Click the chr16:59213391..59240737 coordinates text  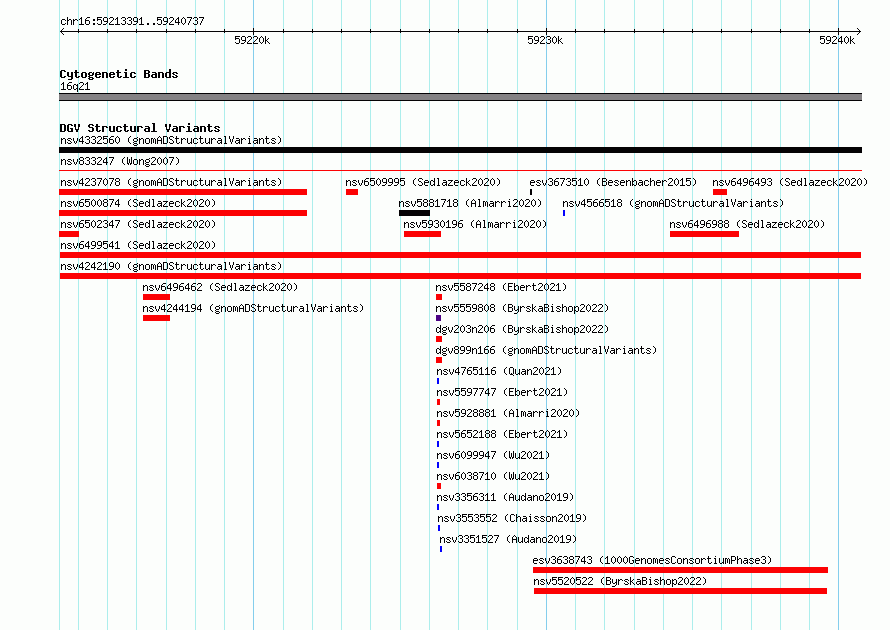pos(132,22)
